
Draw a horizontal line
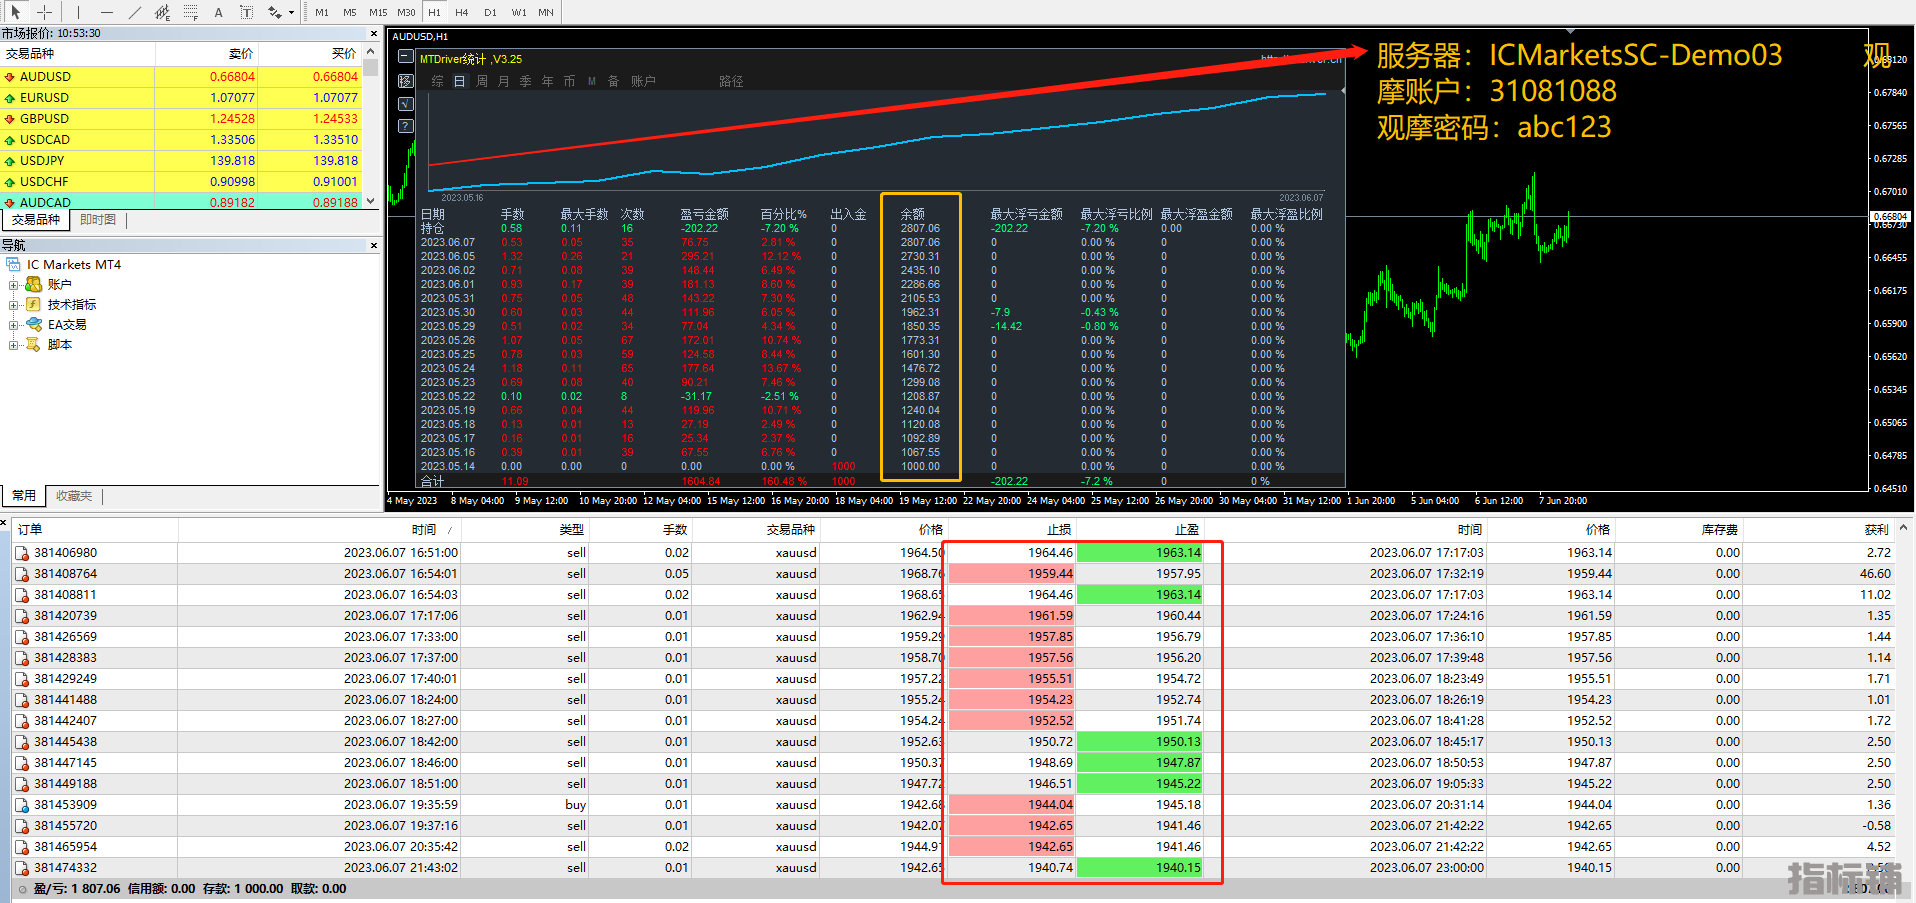click(107, 12)
